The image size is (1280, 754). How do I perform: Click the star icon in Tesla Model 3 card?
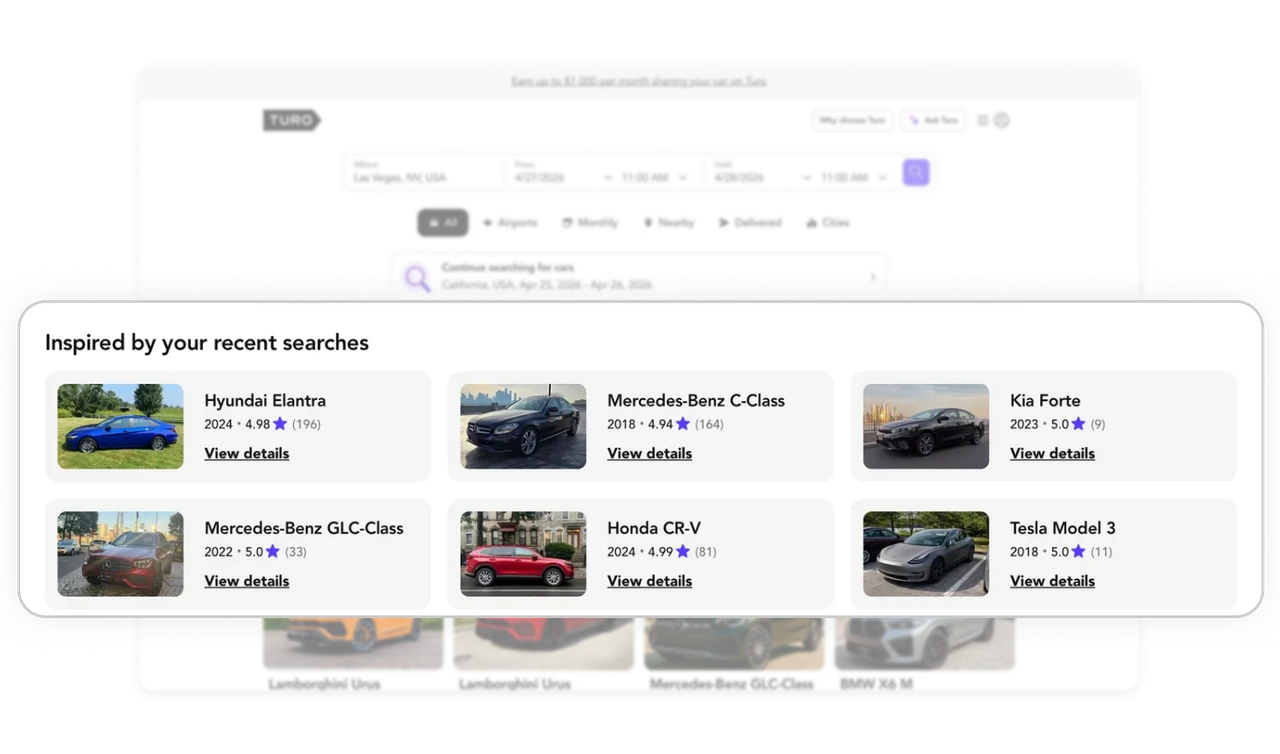(x=1078, y=552)
